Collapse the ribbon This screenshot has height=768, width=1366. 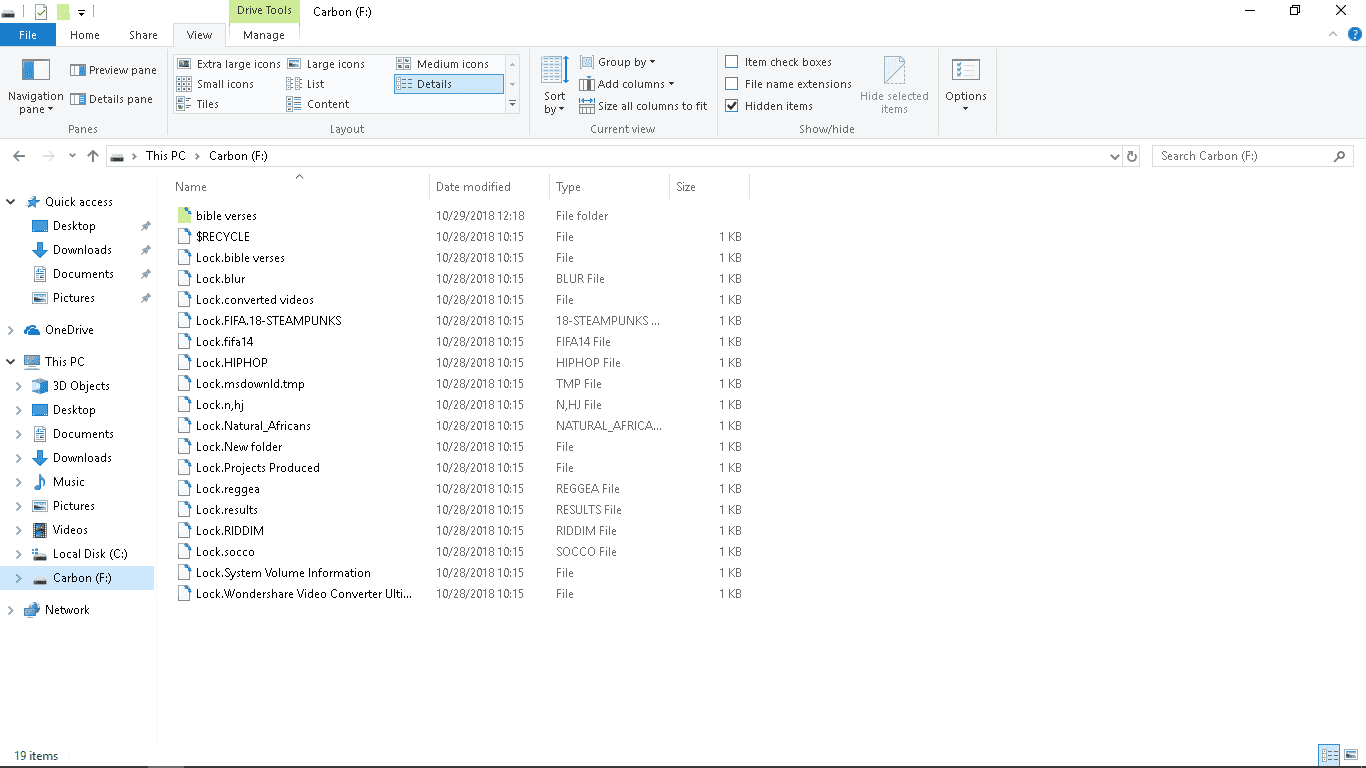click(1332, 34)
